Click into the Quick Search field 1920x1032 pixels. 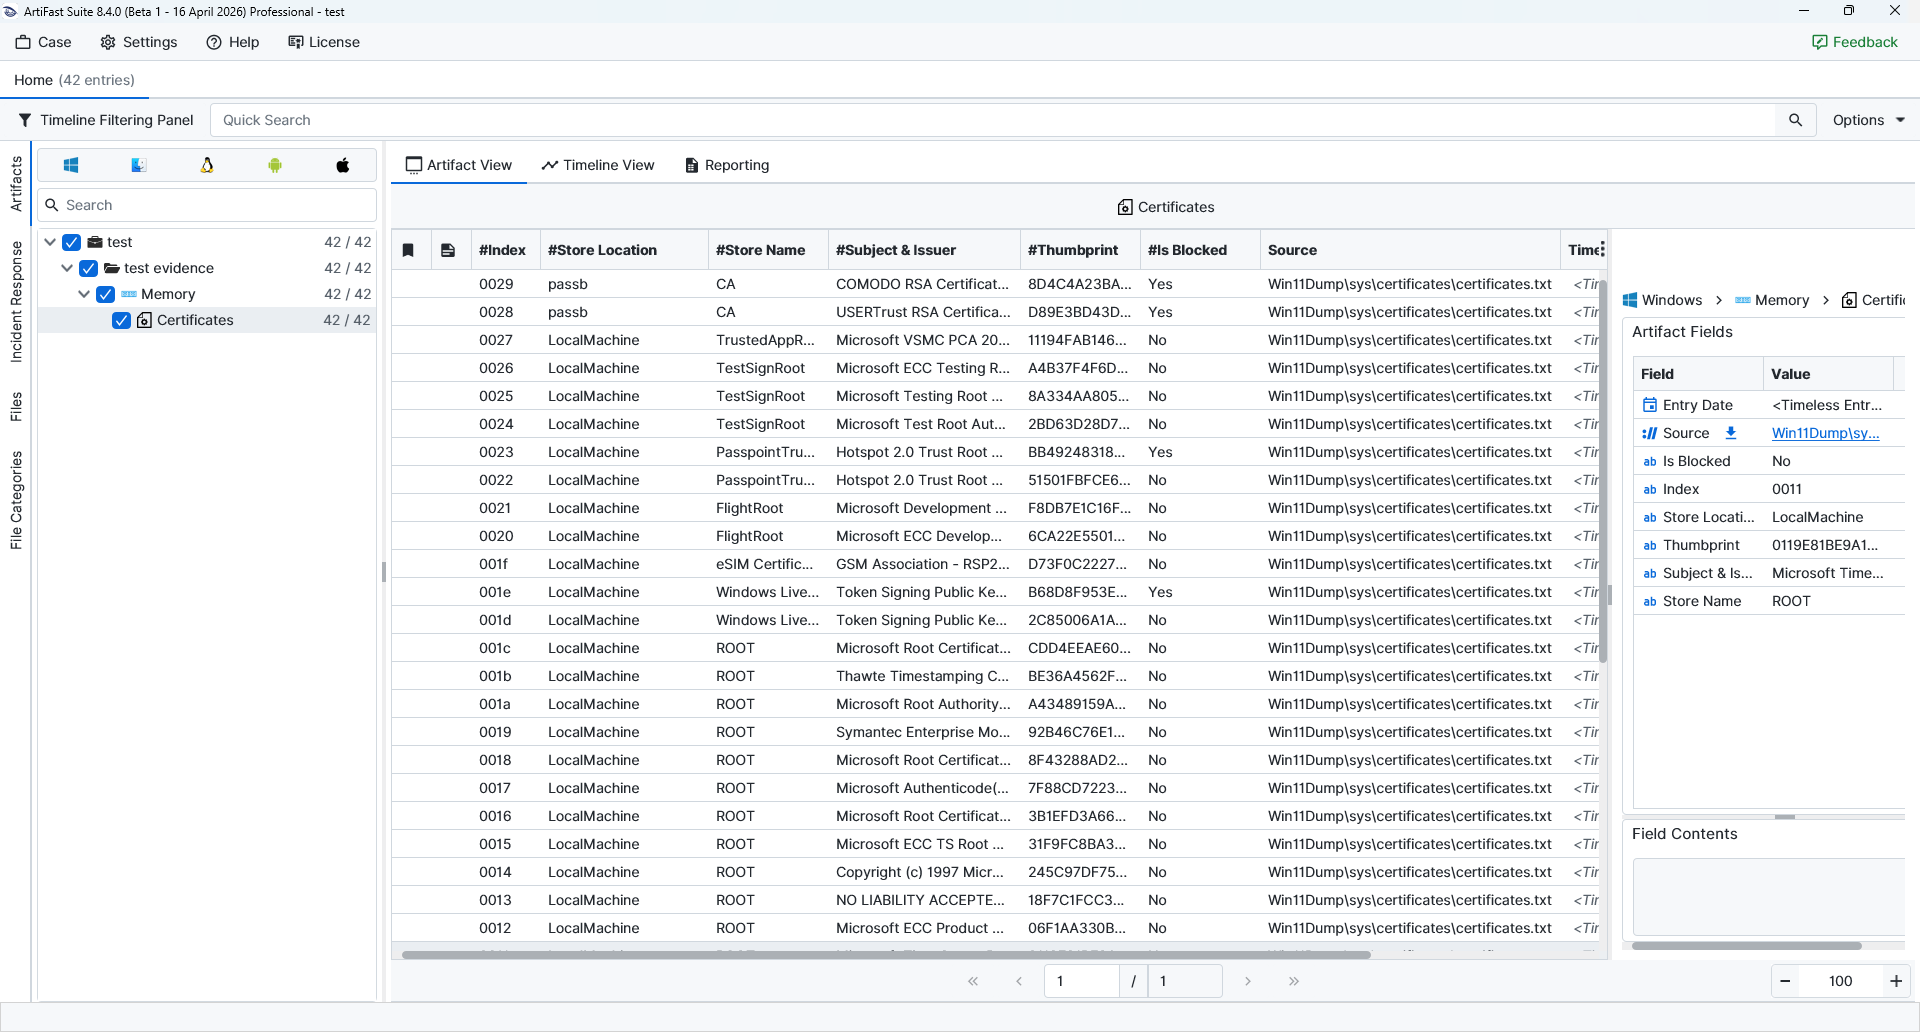pos(990,120)
